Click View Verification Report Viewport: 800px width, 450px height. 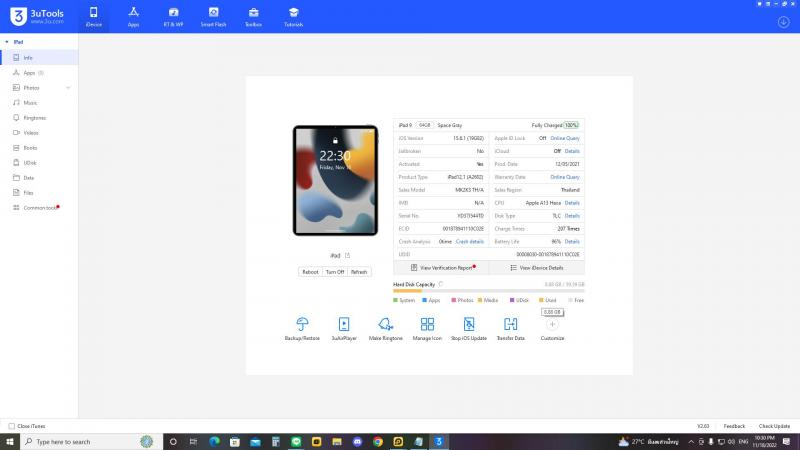[x=442, y=268]
